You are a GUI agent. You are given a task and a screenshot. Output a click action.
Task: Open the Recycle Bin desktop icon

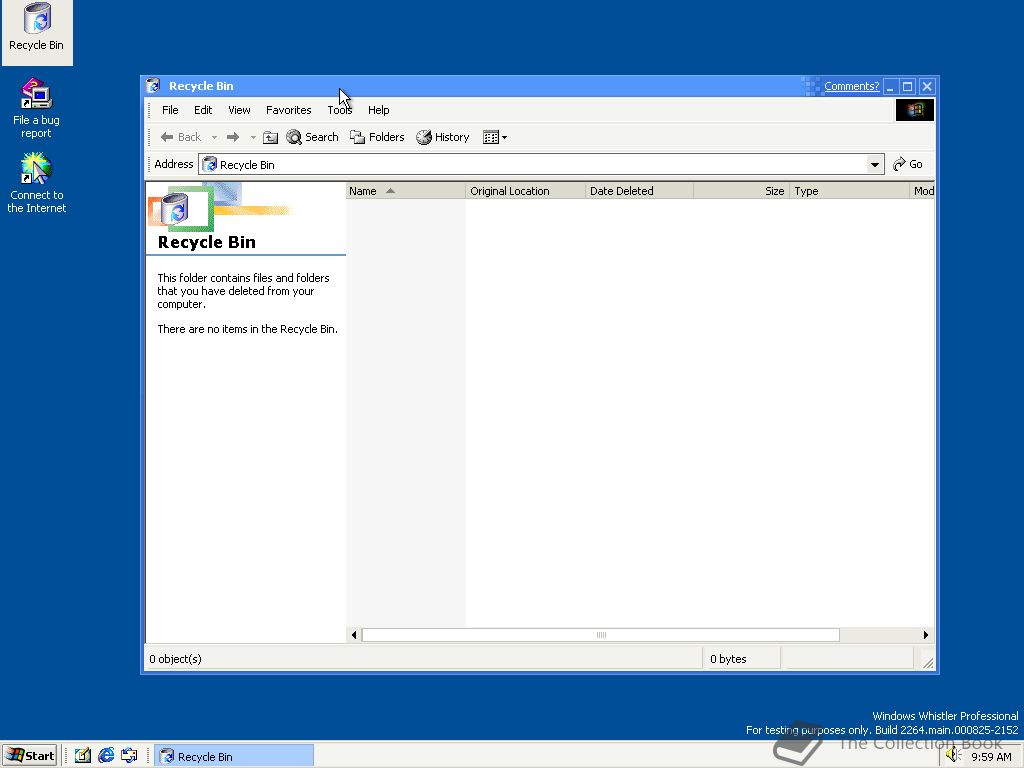(37, 28)
